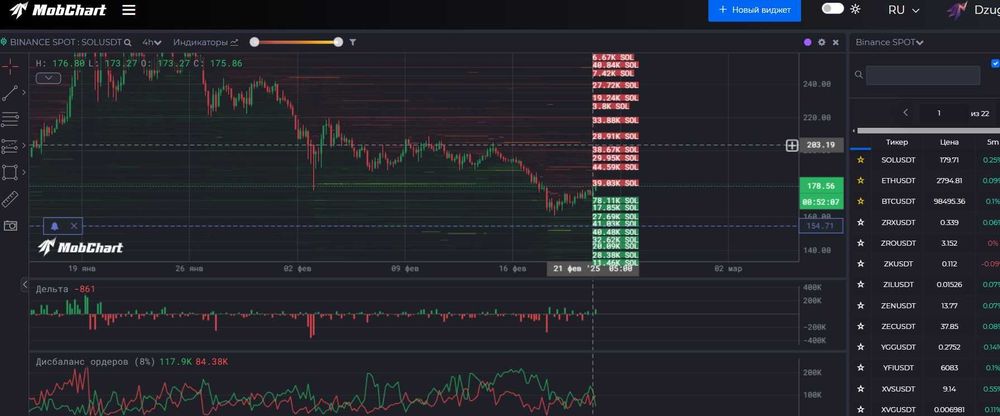Select the trend line drawing tool
1000x416 pixels.
coord(10,93)
